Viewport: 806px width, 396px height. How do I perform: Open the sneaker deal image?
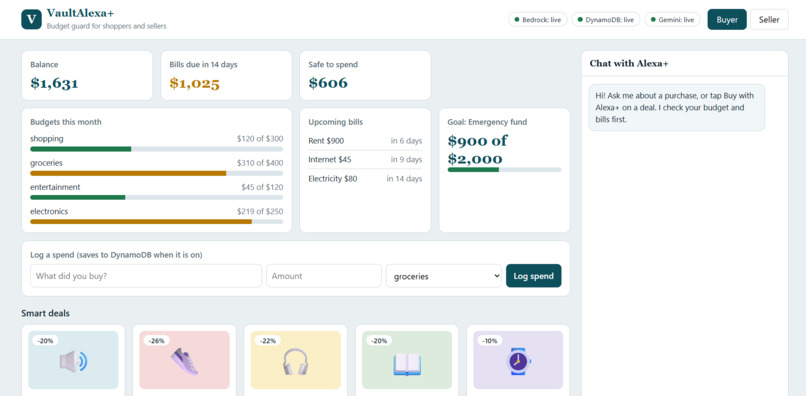click(184, 361)
